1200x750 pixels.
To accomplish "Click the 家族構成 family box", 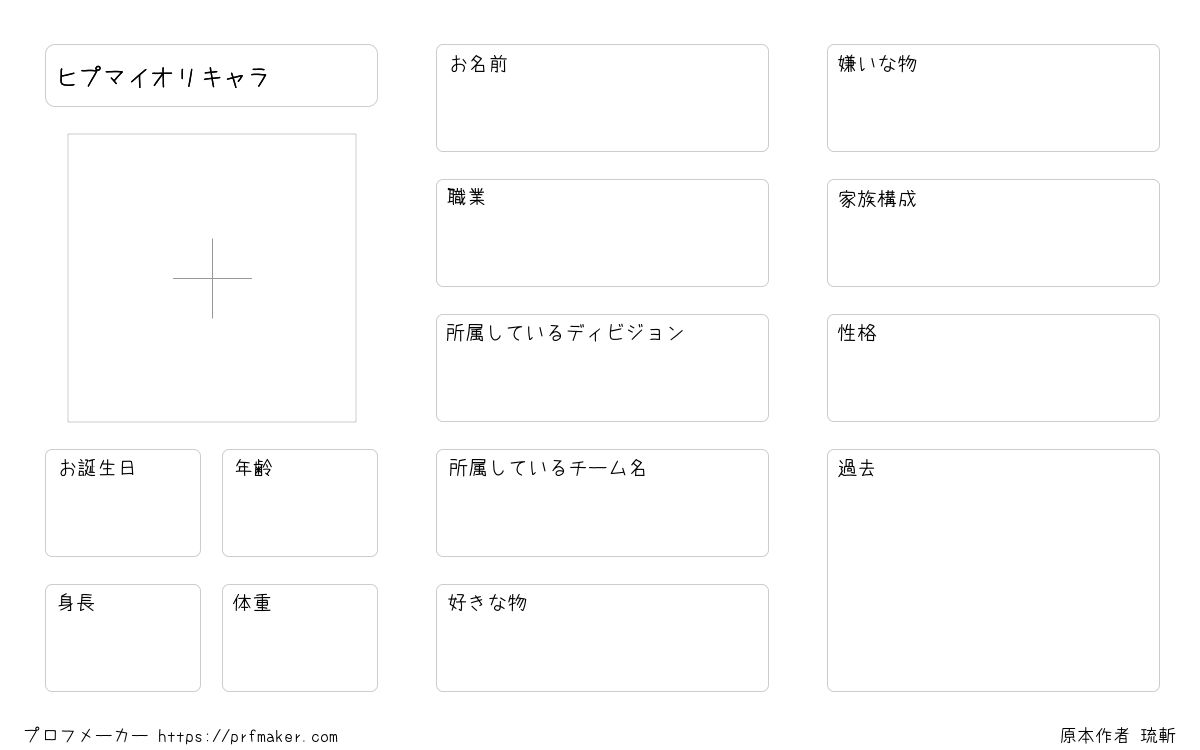I will pos(993,233).
